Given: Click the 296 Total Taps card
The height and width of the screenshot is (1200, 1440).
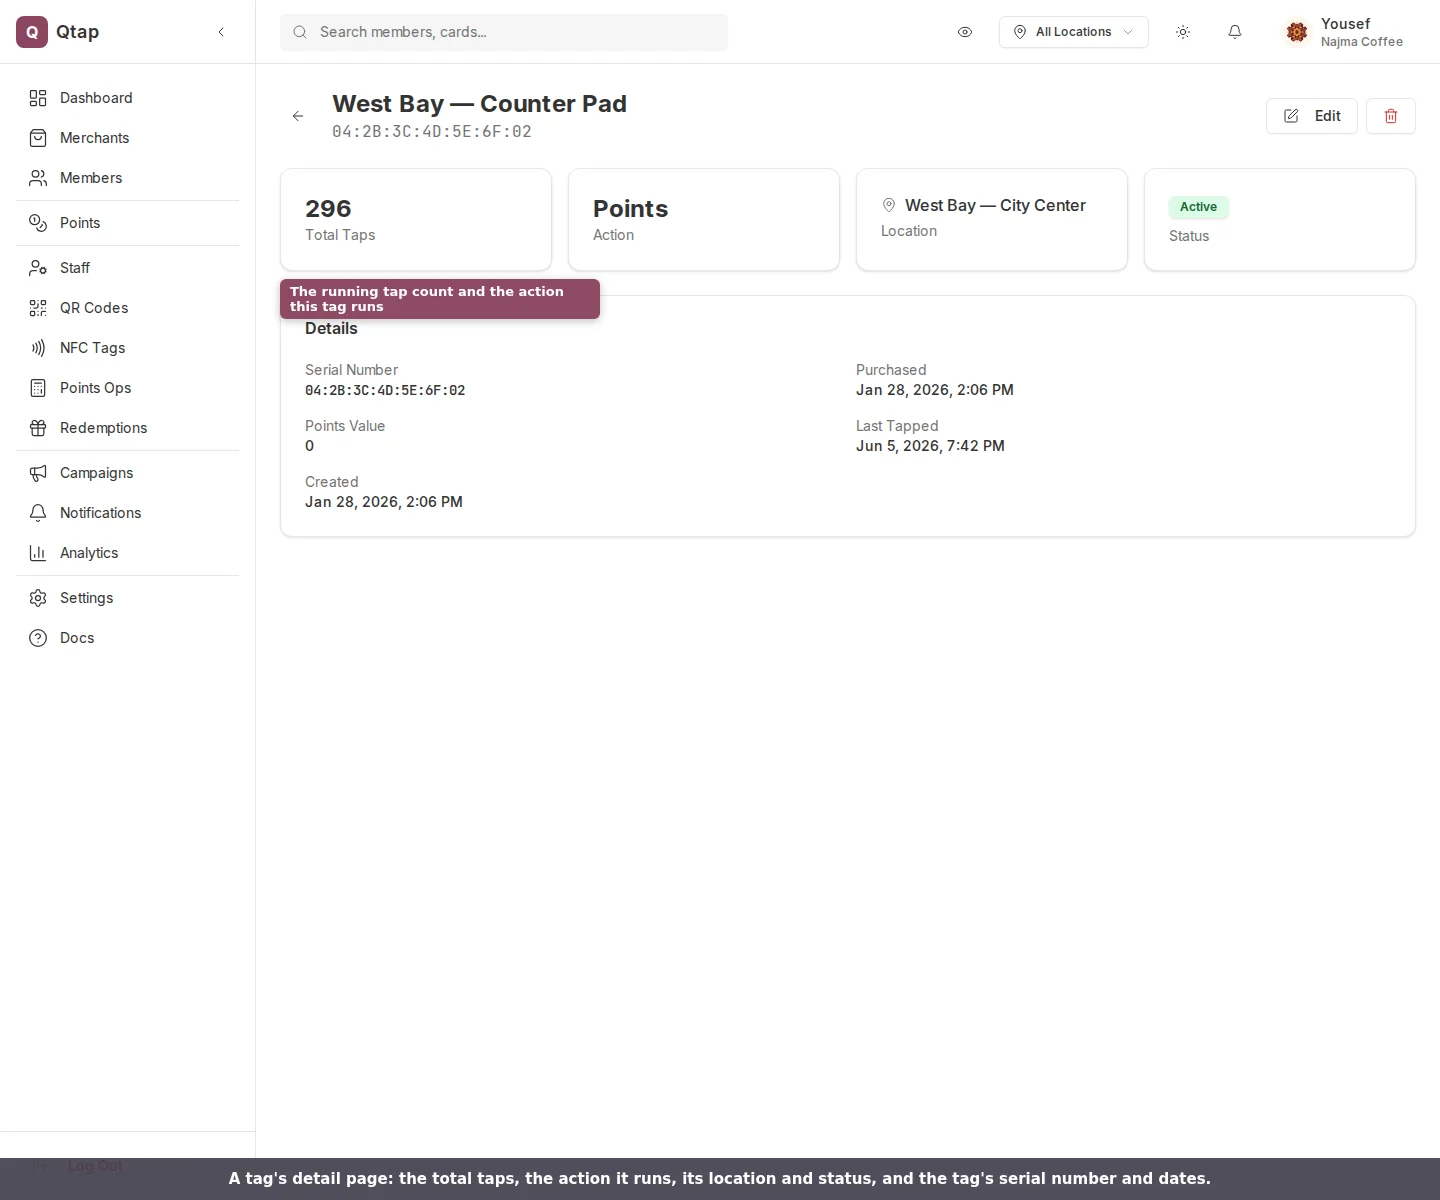Looking at the screenshot, I should (x=416, y=220).
